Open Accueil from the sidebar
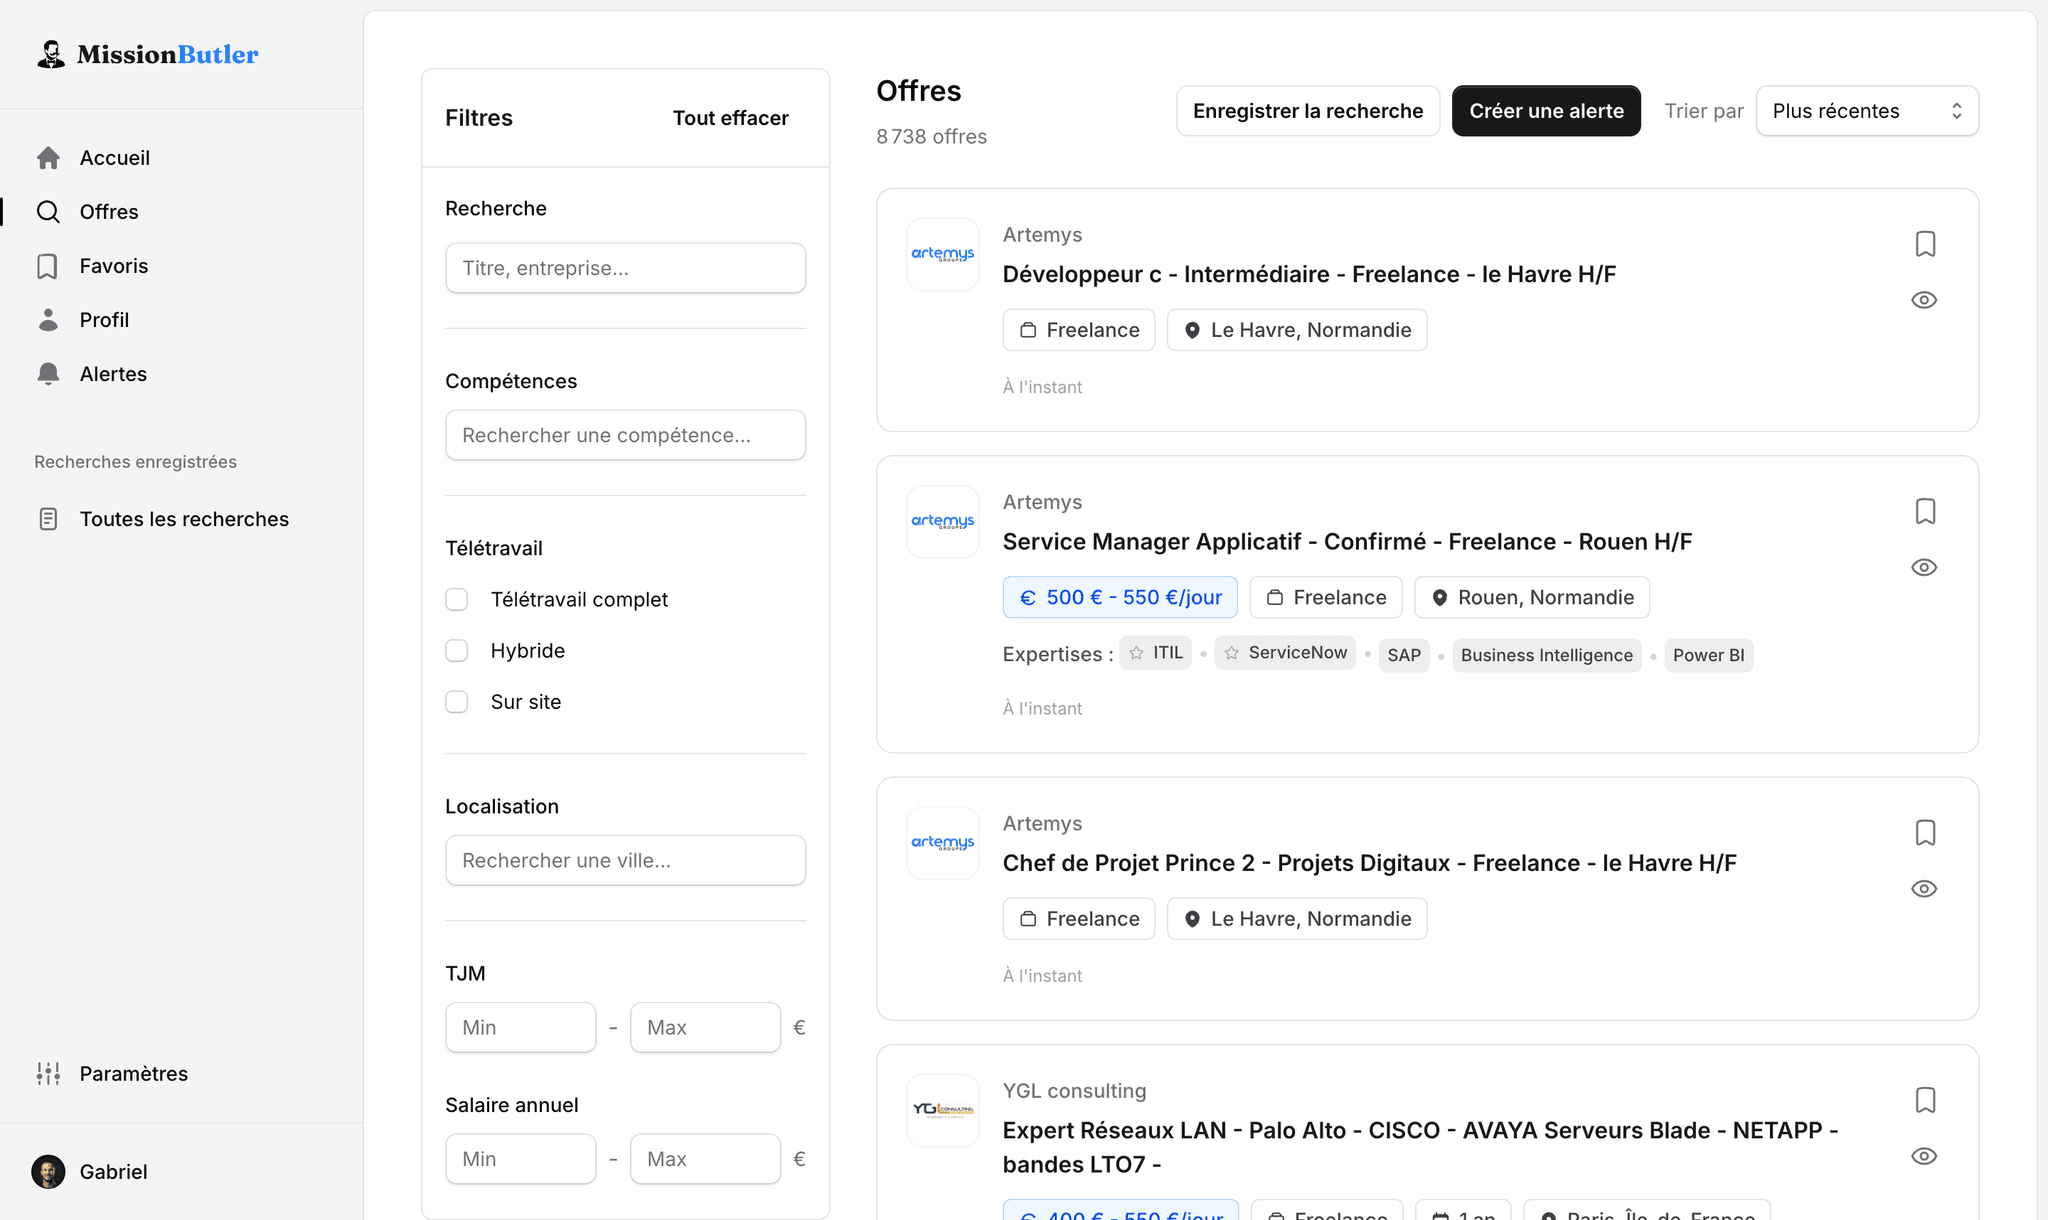 coord(114,158)
